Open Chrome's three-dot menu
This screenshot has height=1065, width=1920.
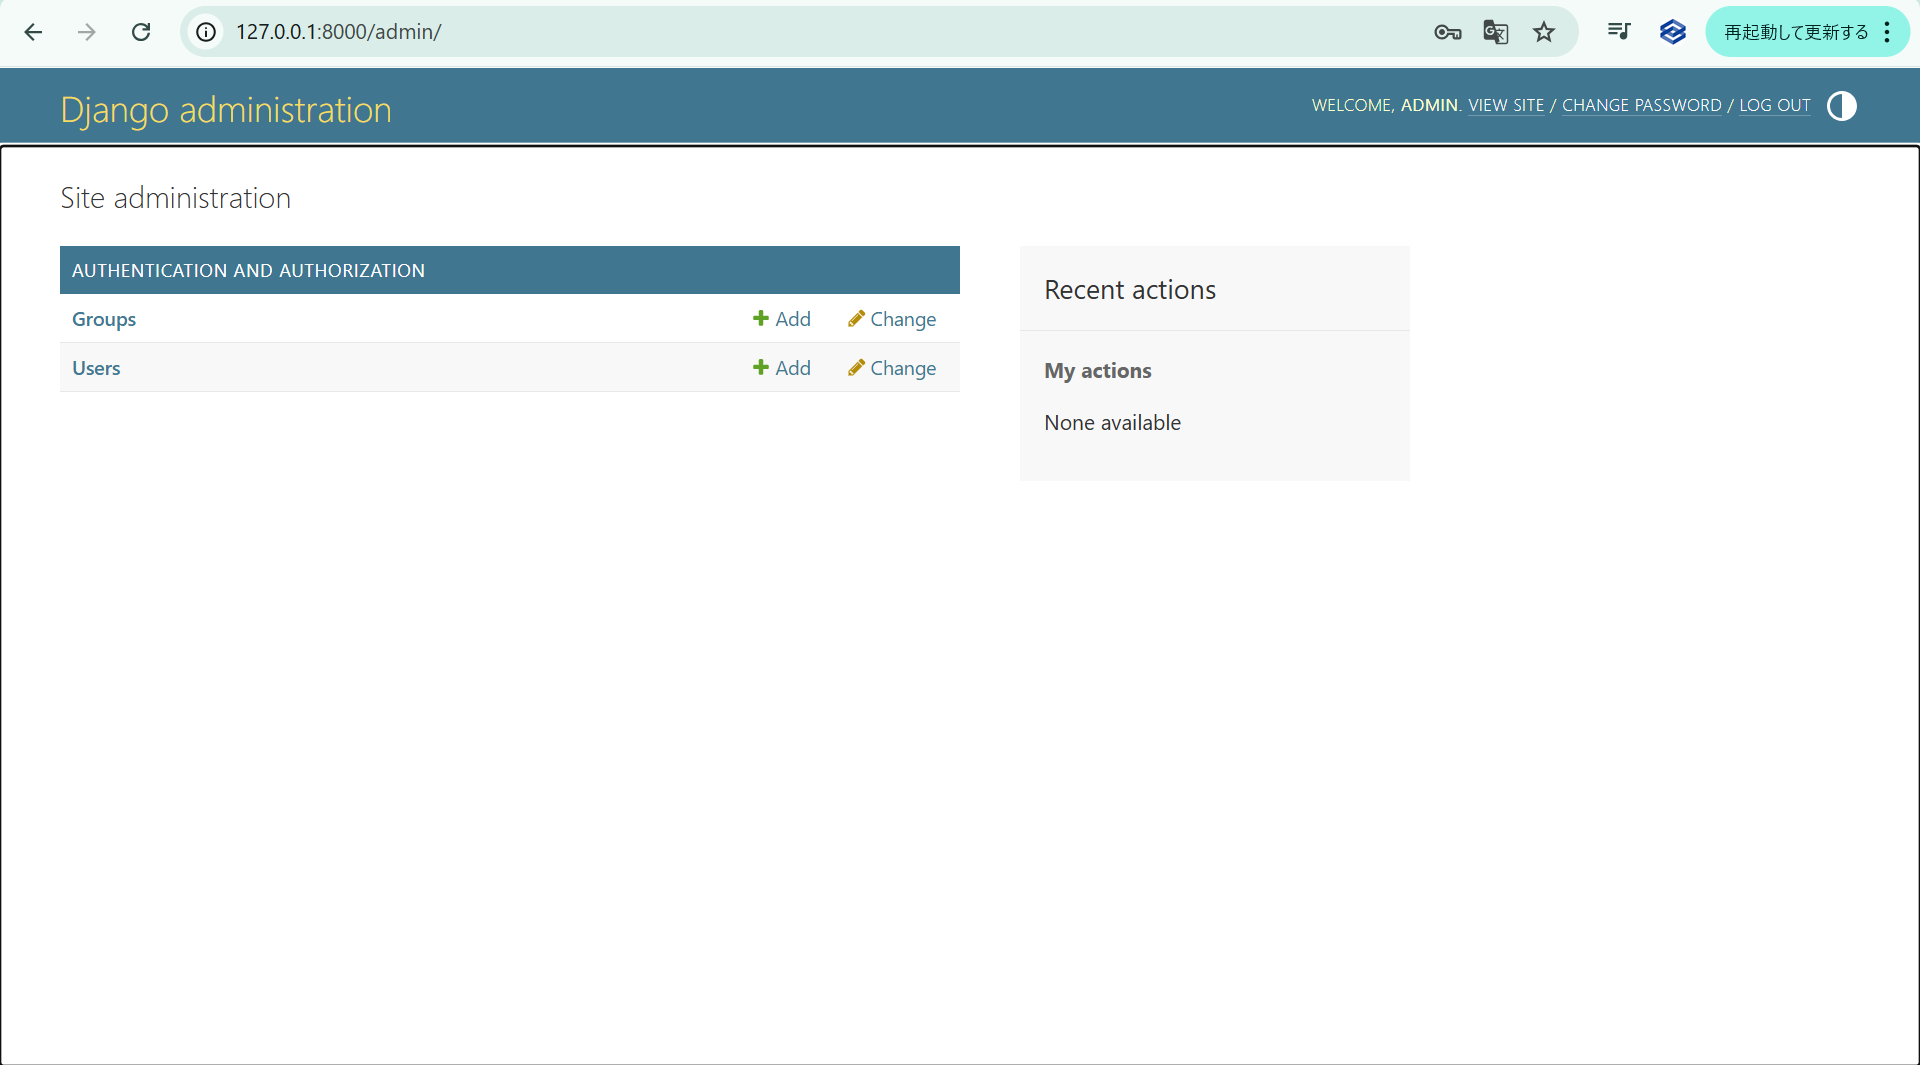(1887, 32)
